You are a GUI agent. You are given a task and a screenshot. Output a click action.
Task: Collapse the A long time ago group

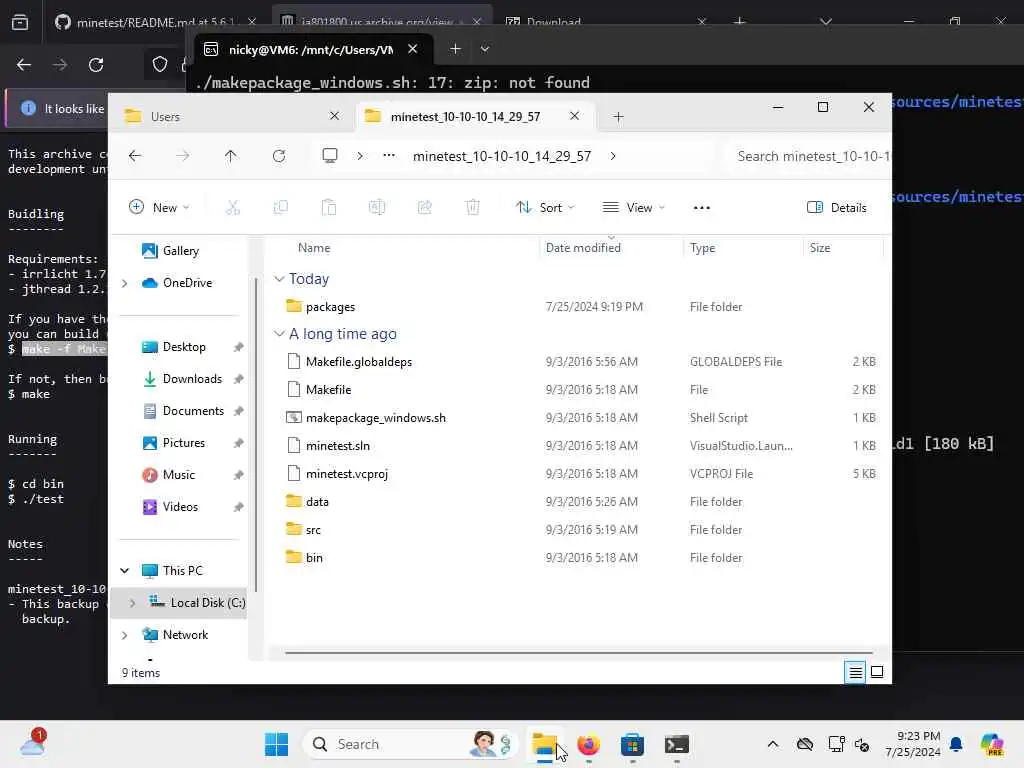pyautogui.click(x=279, y=334)
